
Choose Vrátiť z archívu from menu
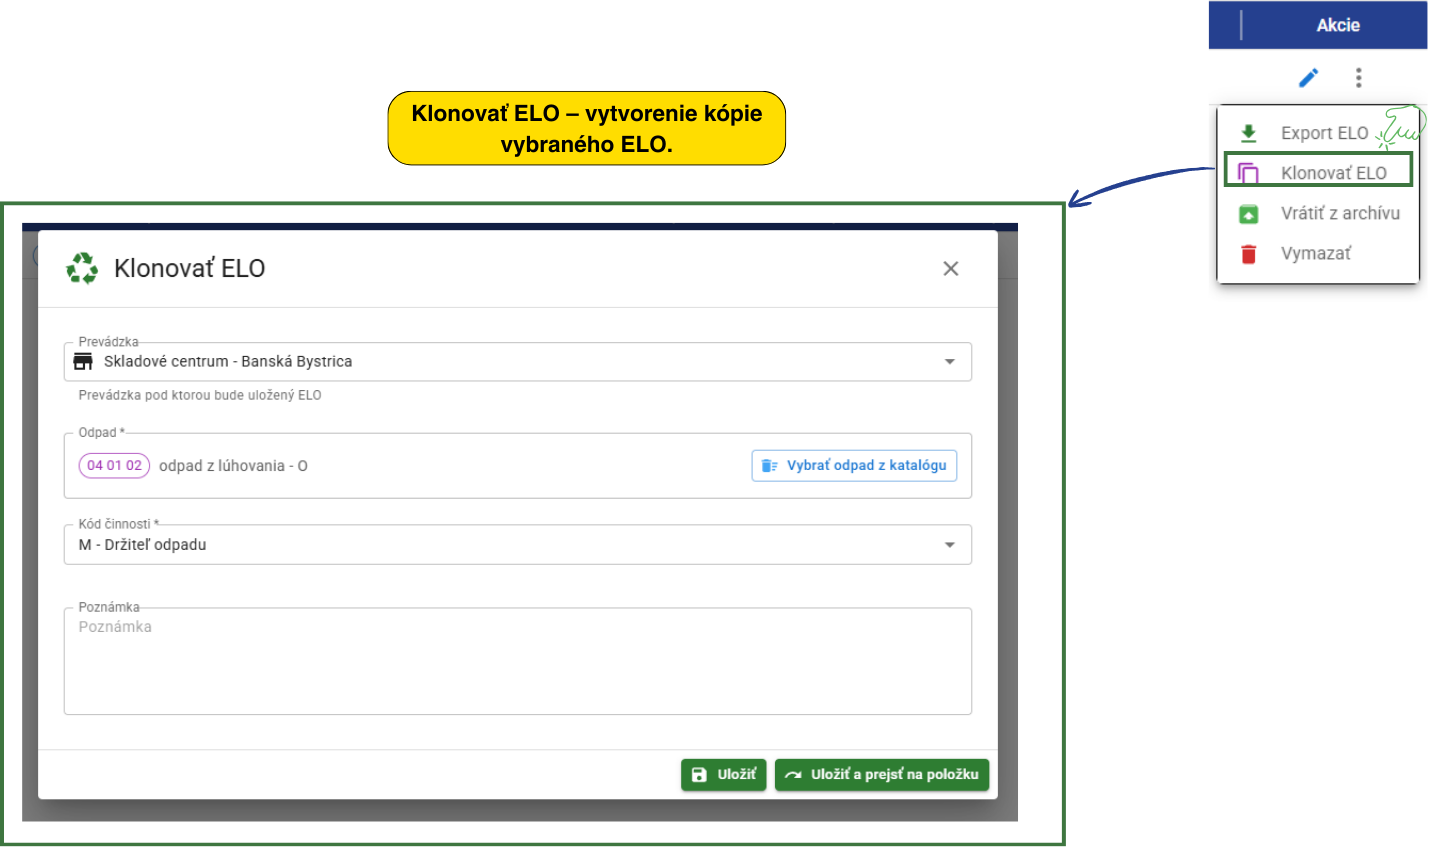(x=1340, y=213)
